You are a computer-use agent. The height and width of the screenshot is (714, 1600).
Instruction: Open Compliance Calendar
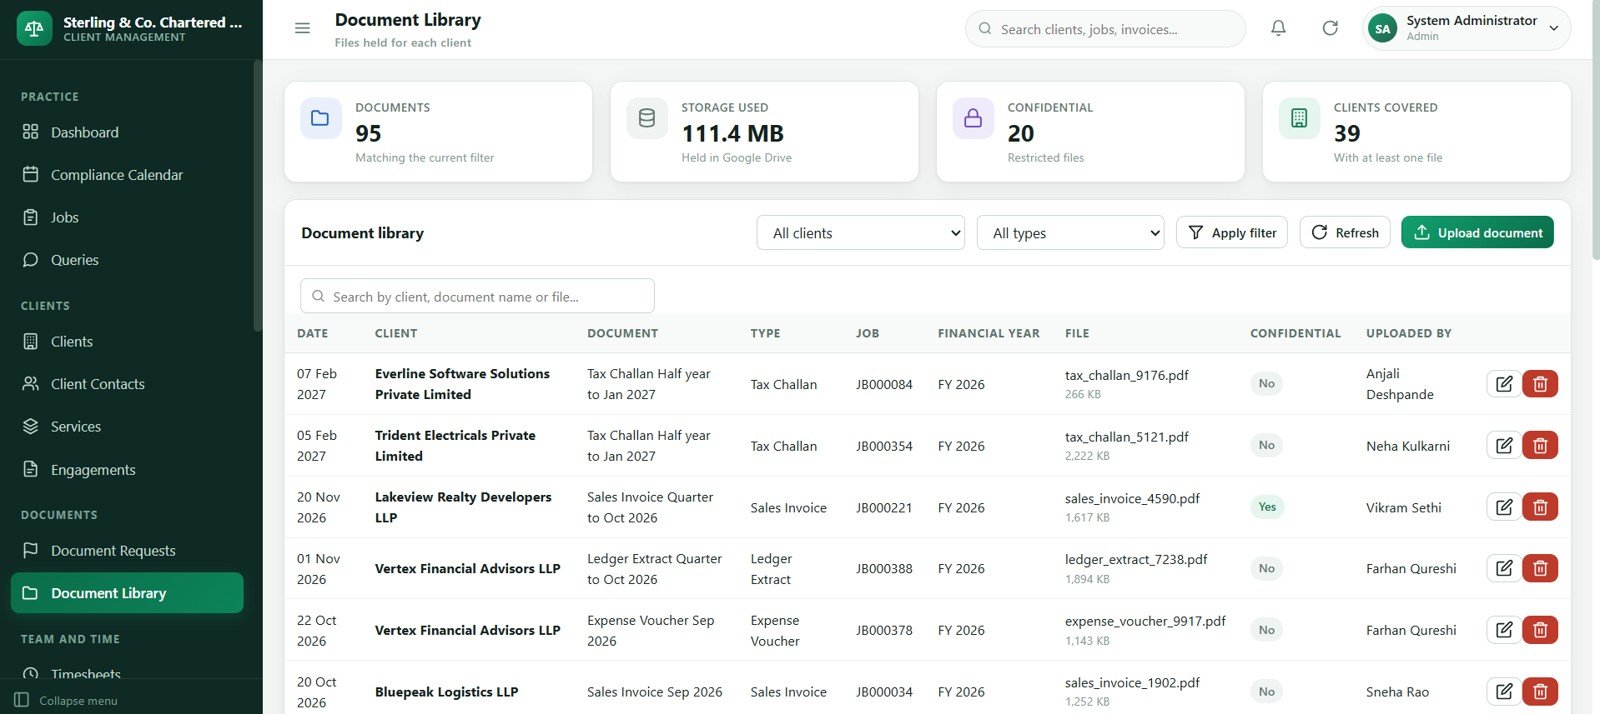click(x=127, y=175)
